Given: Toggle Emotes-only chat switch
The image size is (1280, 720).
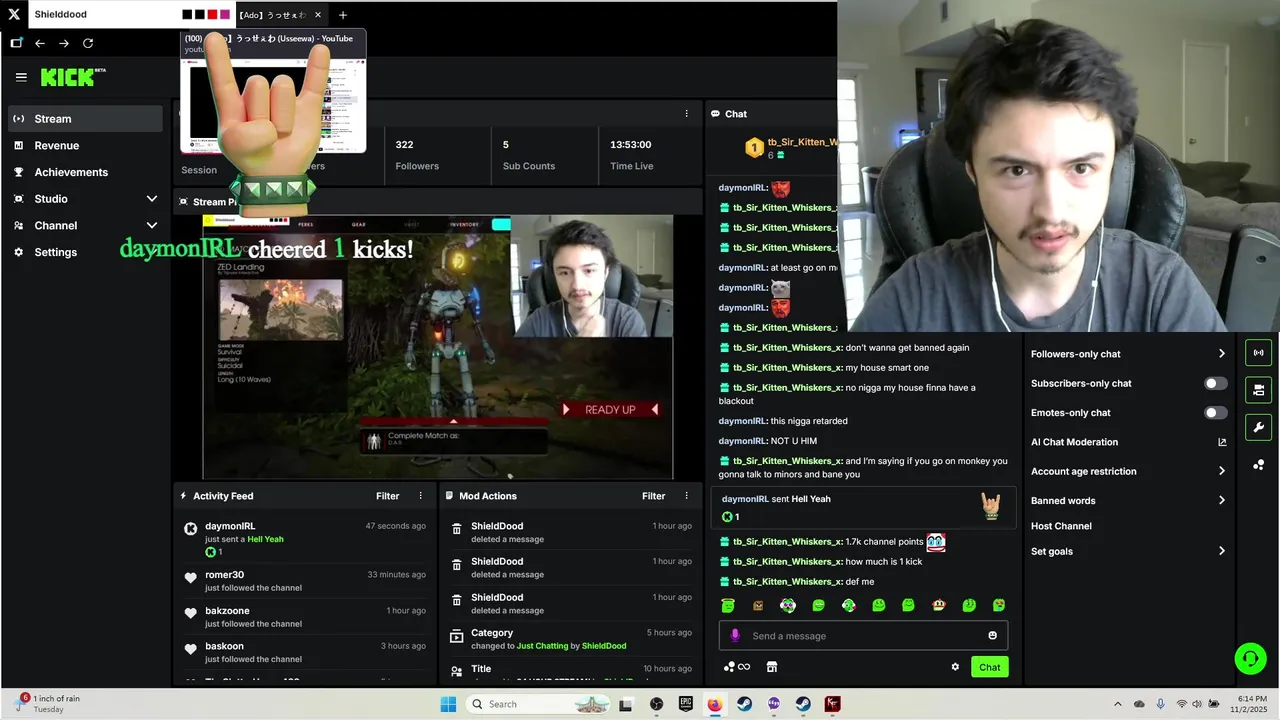Looking at the screenshot, I should pyautogui.click(x=1215, y=412).
